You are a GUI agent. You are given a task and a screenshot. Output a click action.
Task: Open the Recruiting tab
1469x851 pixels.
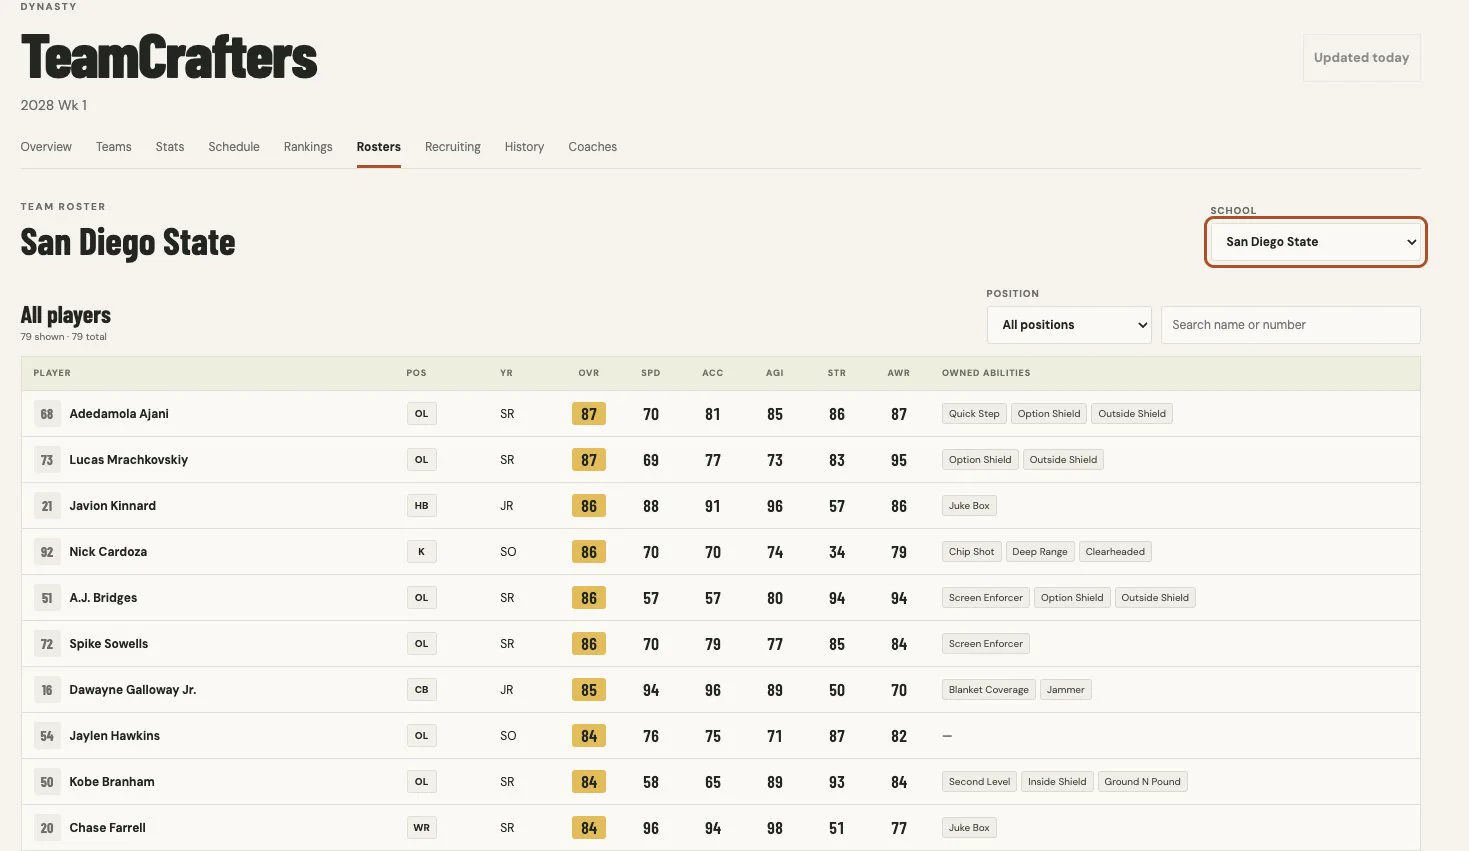coord(453,147)
